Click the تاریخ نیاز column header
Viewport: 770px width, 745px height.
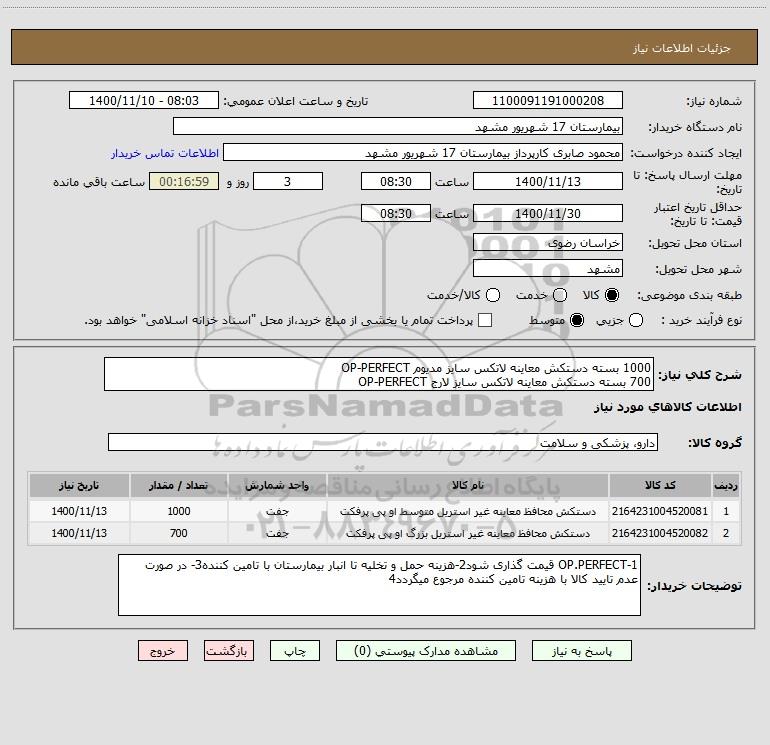[79, 485]
